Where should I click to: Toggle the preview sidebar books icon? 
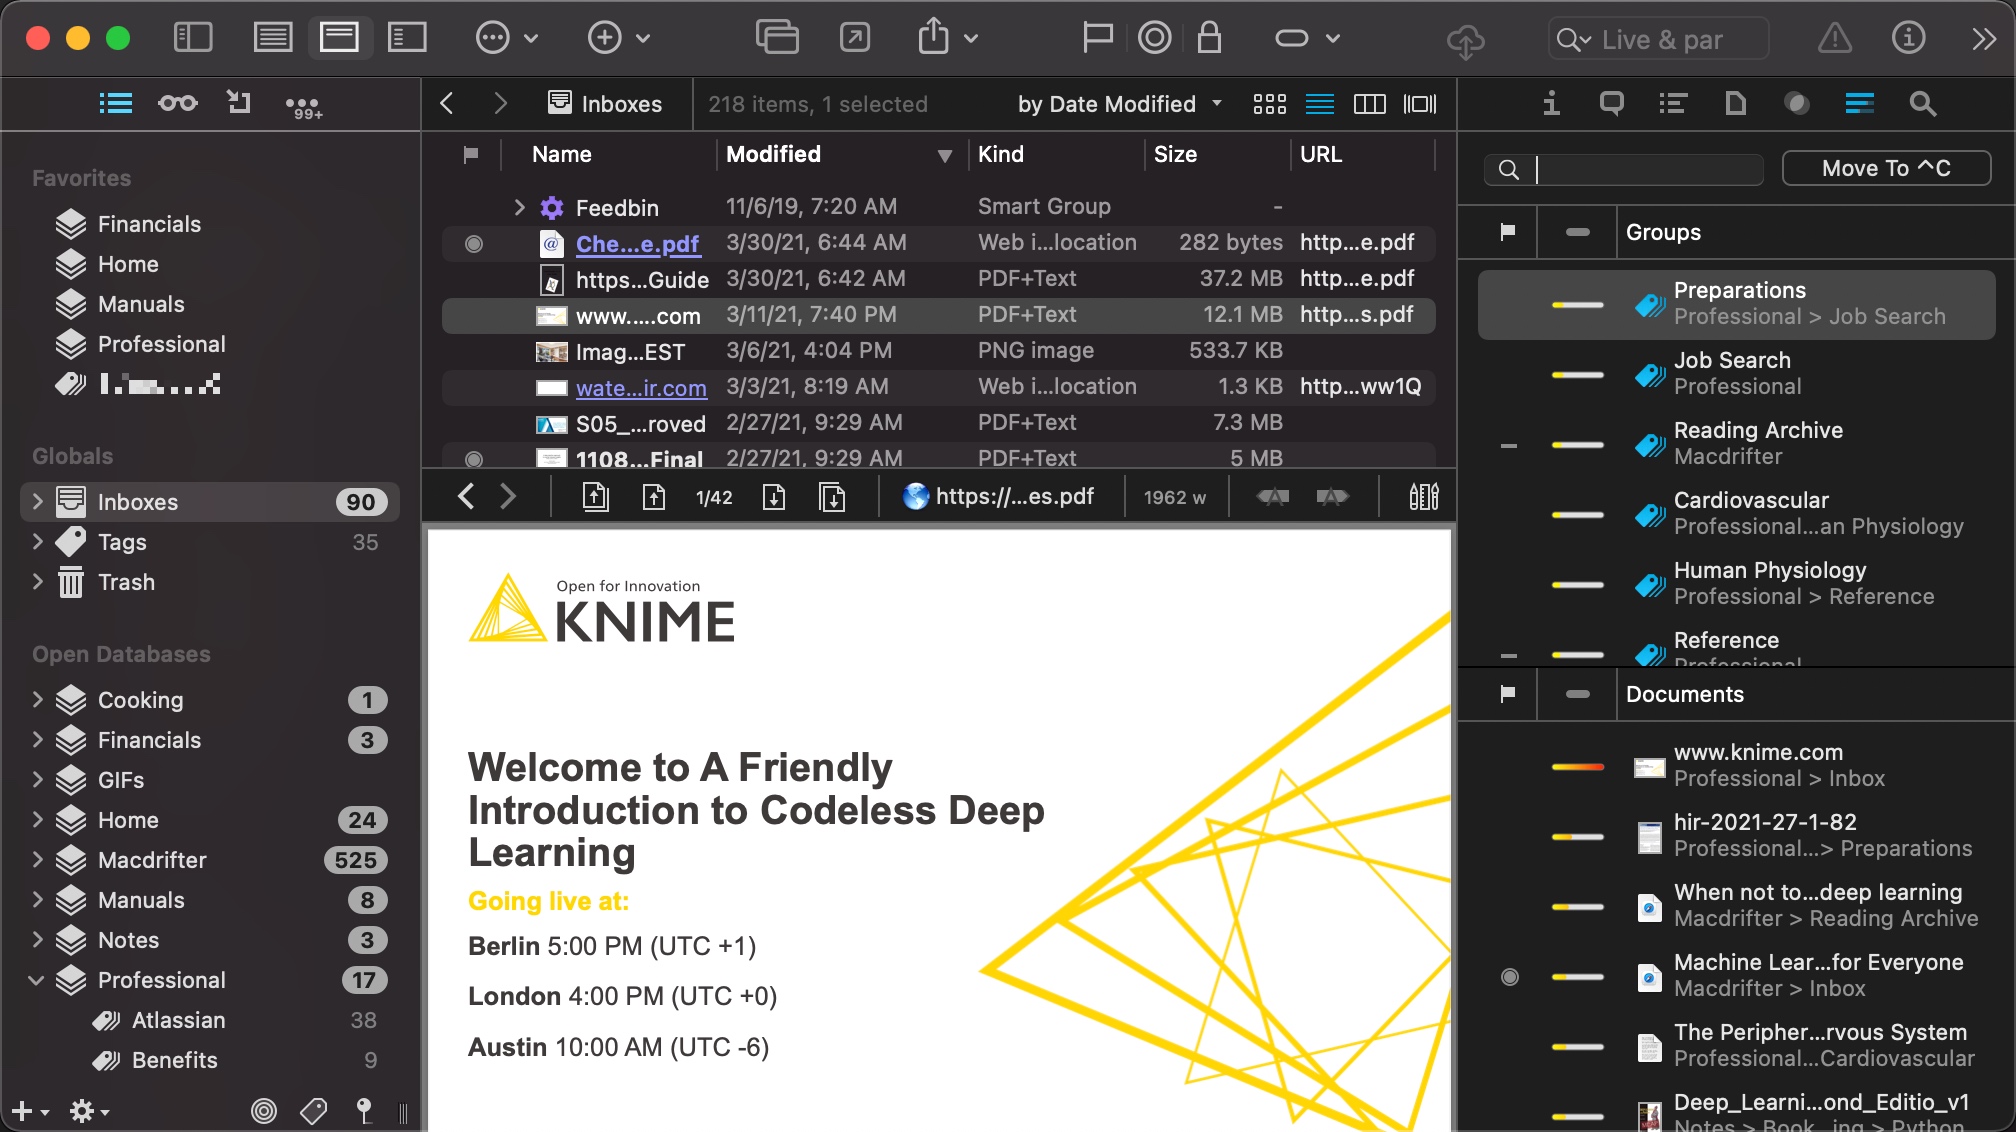pyautogui.click(x=1423, y=496)
